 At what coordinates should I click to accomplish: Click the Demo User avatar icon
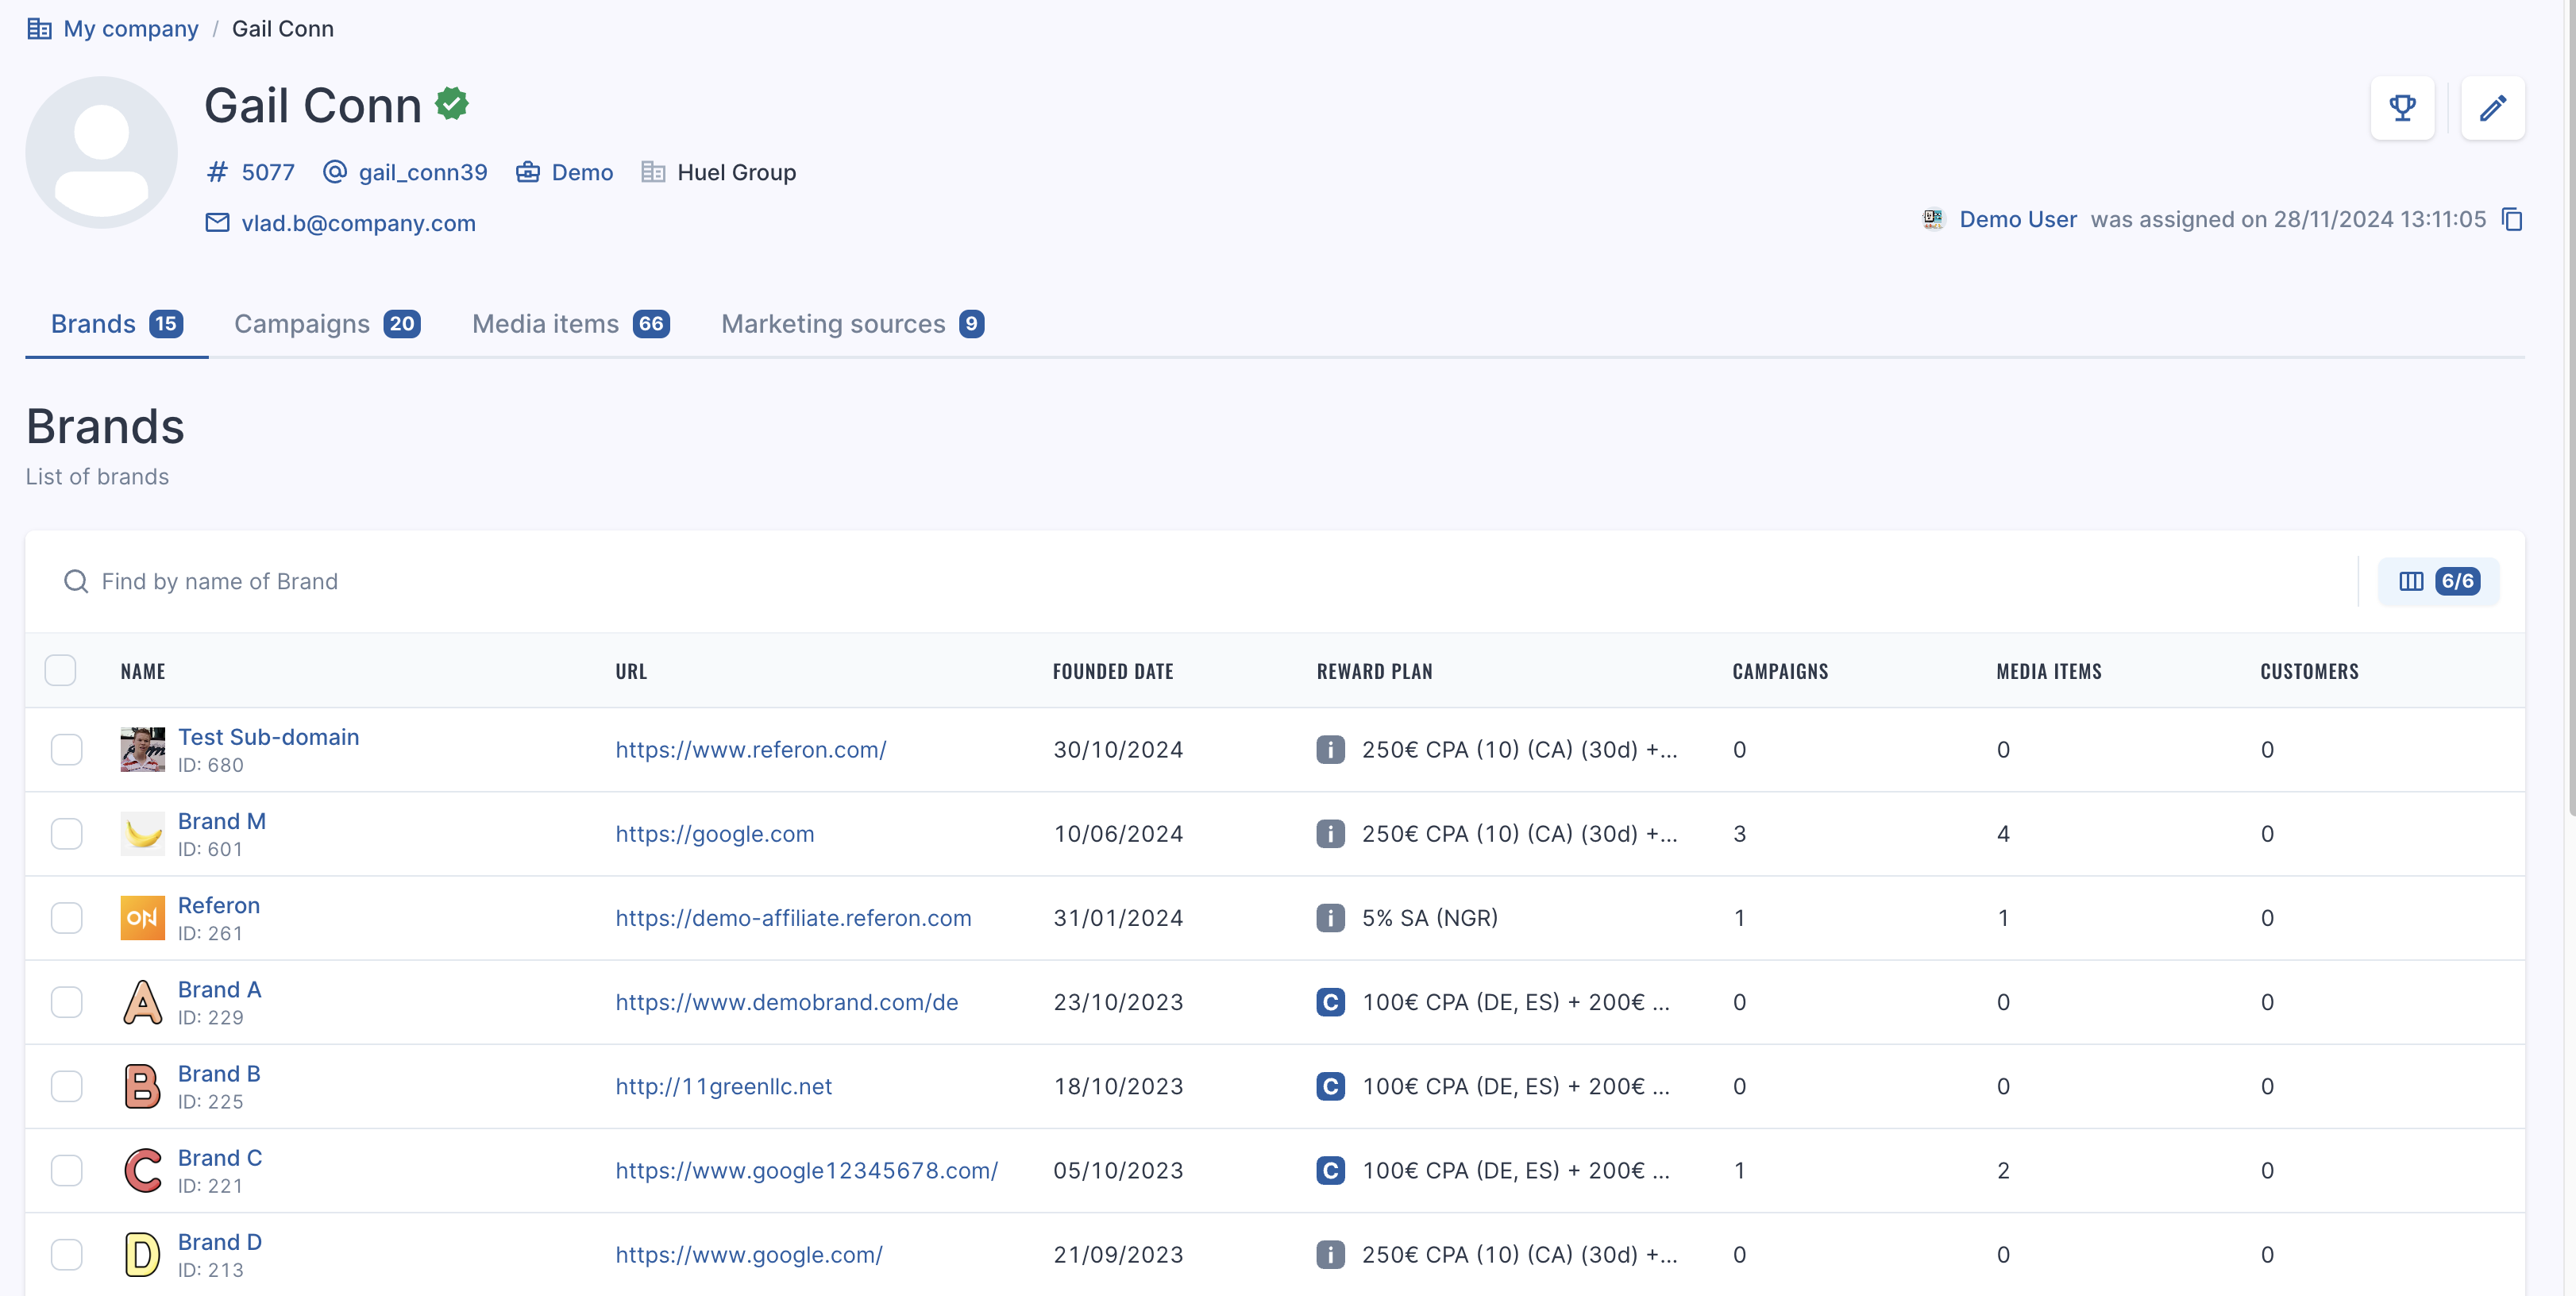(1933, 219)
